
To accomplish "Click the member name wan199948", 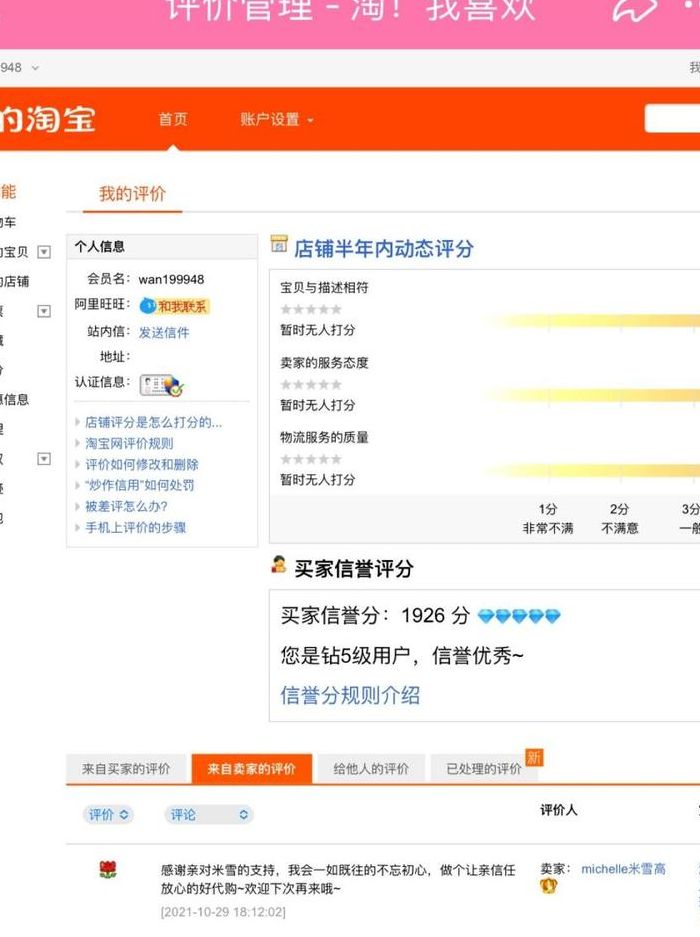I will click(172, 280).
